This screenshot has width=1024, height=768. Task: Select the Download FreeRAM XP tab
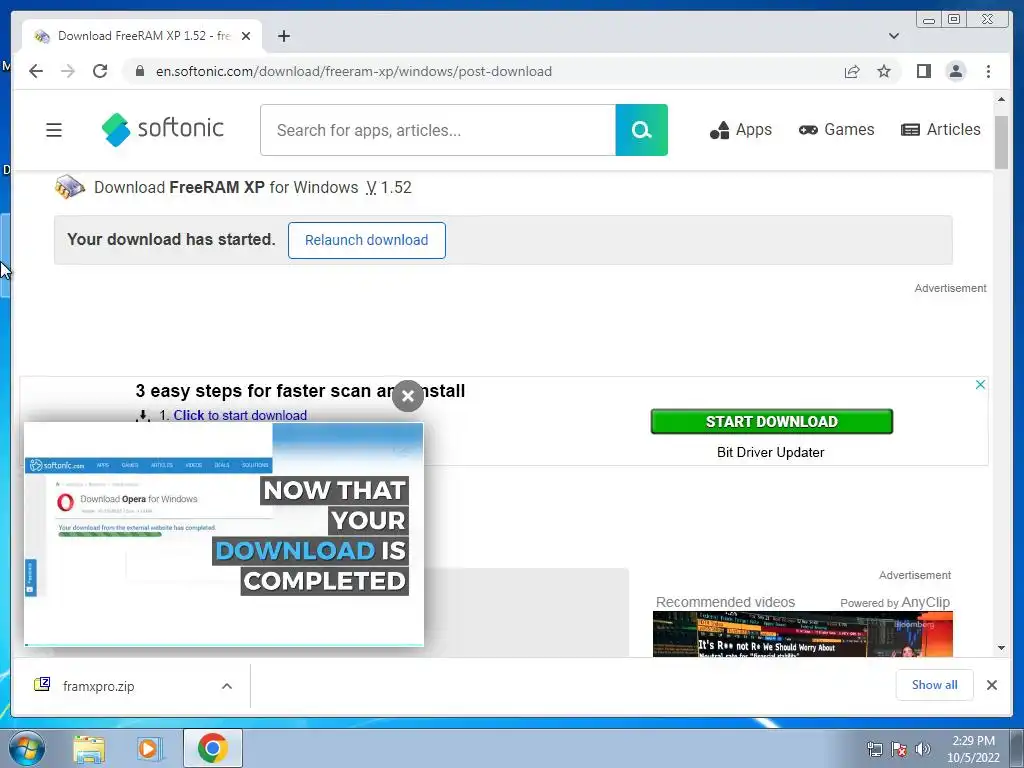click(x=142, y=36)
